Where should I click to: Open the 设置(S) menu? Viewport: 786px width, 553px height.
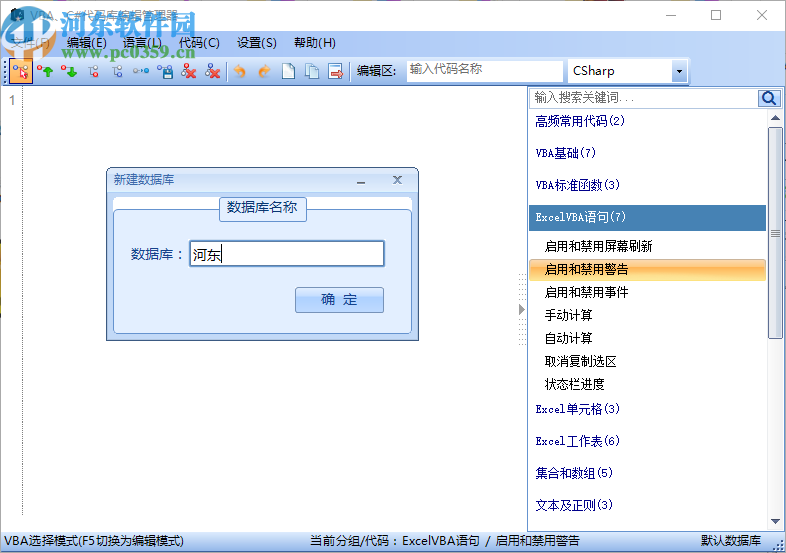257,43
